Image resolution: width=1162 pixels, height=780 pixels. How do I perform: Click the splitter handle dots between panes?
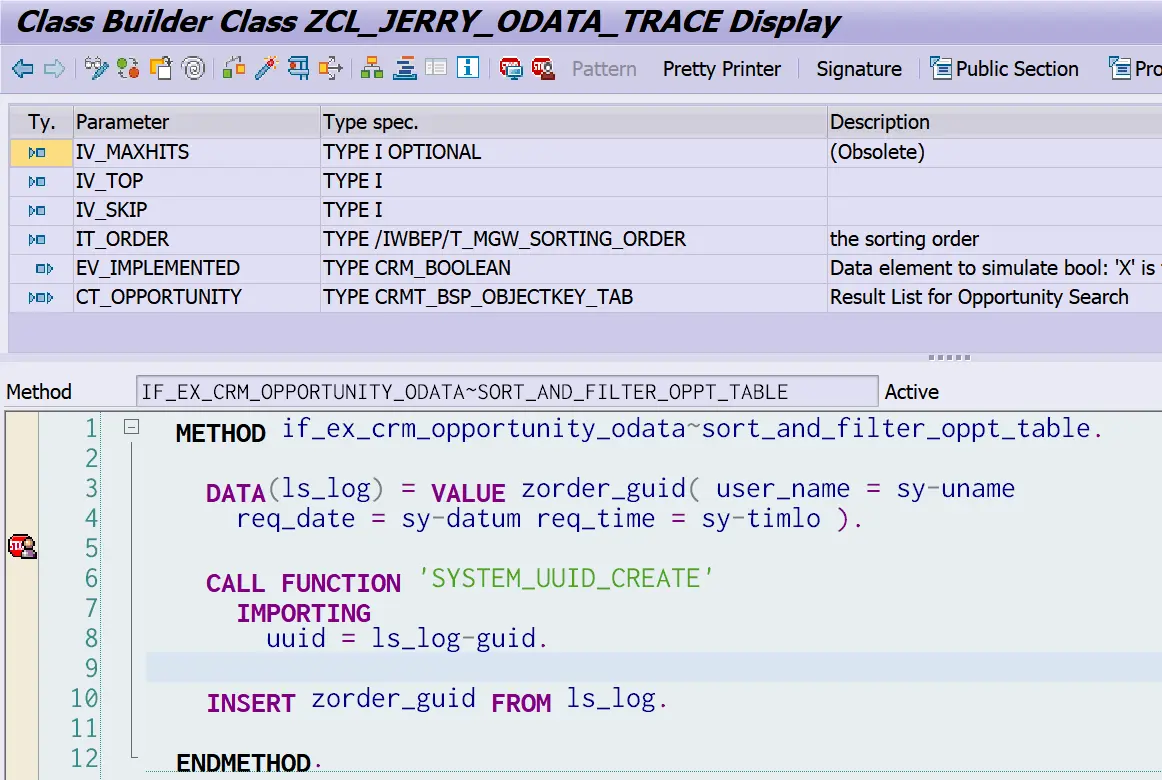[x=949, y=357]
